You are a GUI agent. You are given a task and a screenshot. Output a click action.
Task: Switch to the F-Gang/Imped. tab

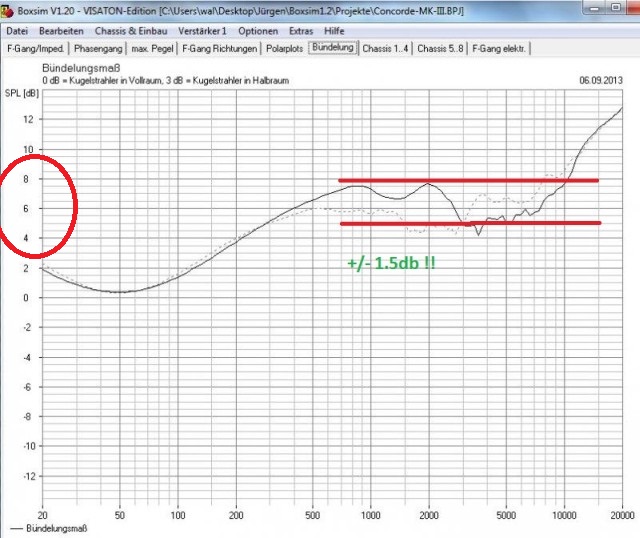(36, 49)
